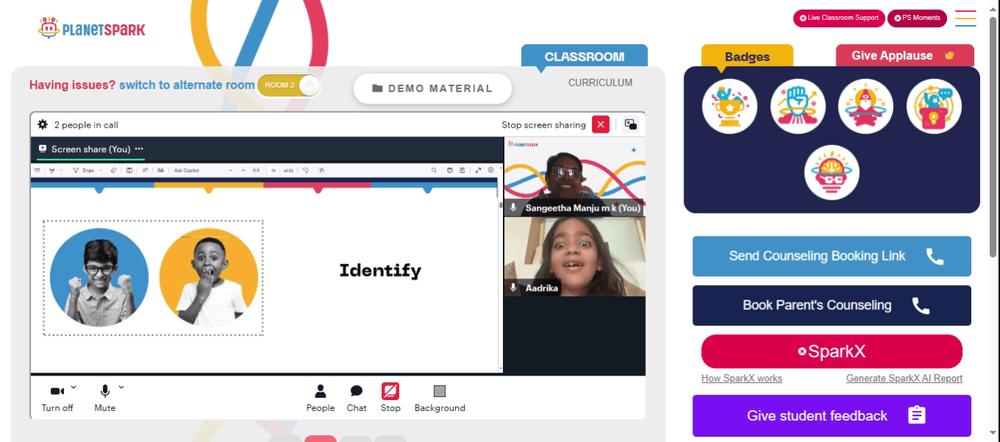
Task: Select the PDF highlight tool
Action: click(52, 170)
